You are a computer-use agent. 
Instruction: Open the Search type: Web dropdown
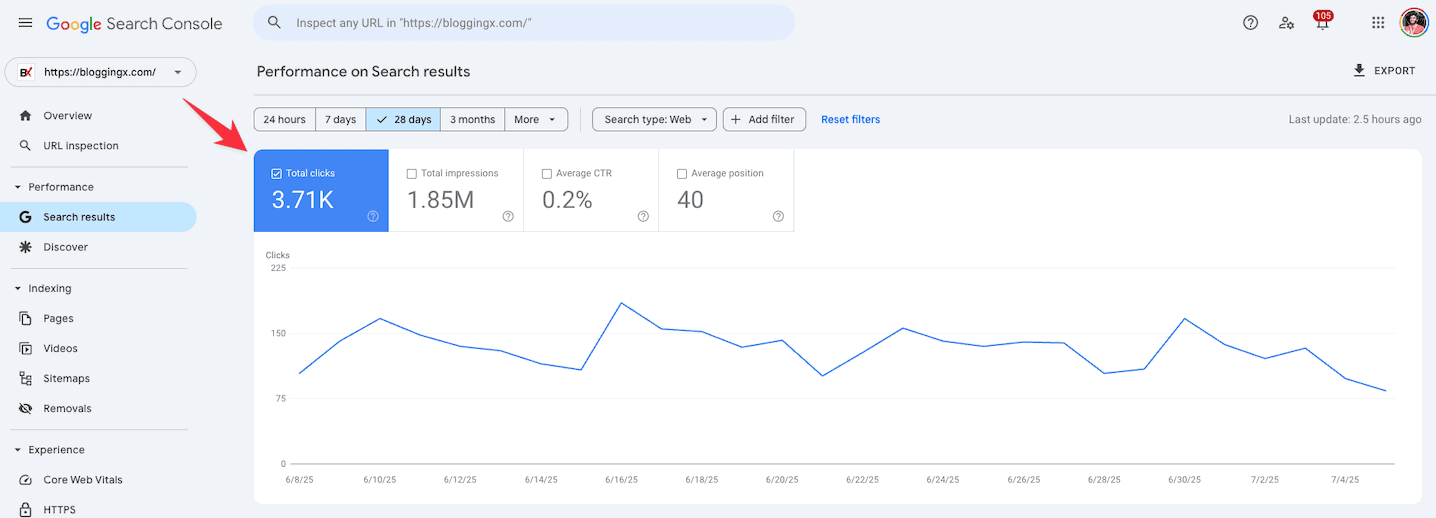tap(655, 119)
